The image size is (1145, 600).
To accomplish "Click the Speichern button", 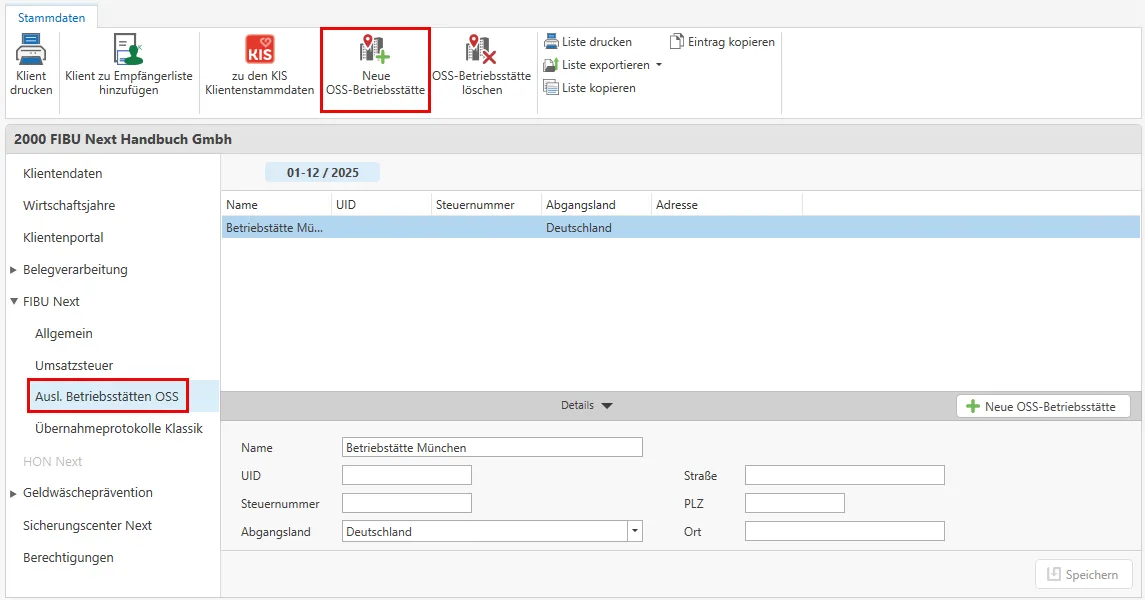I will pyautogui.click(x=1084, y=574).
